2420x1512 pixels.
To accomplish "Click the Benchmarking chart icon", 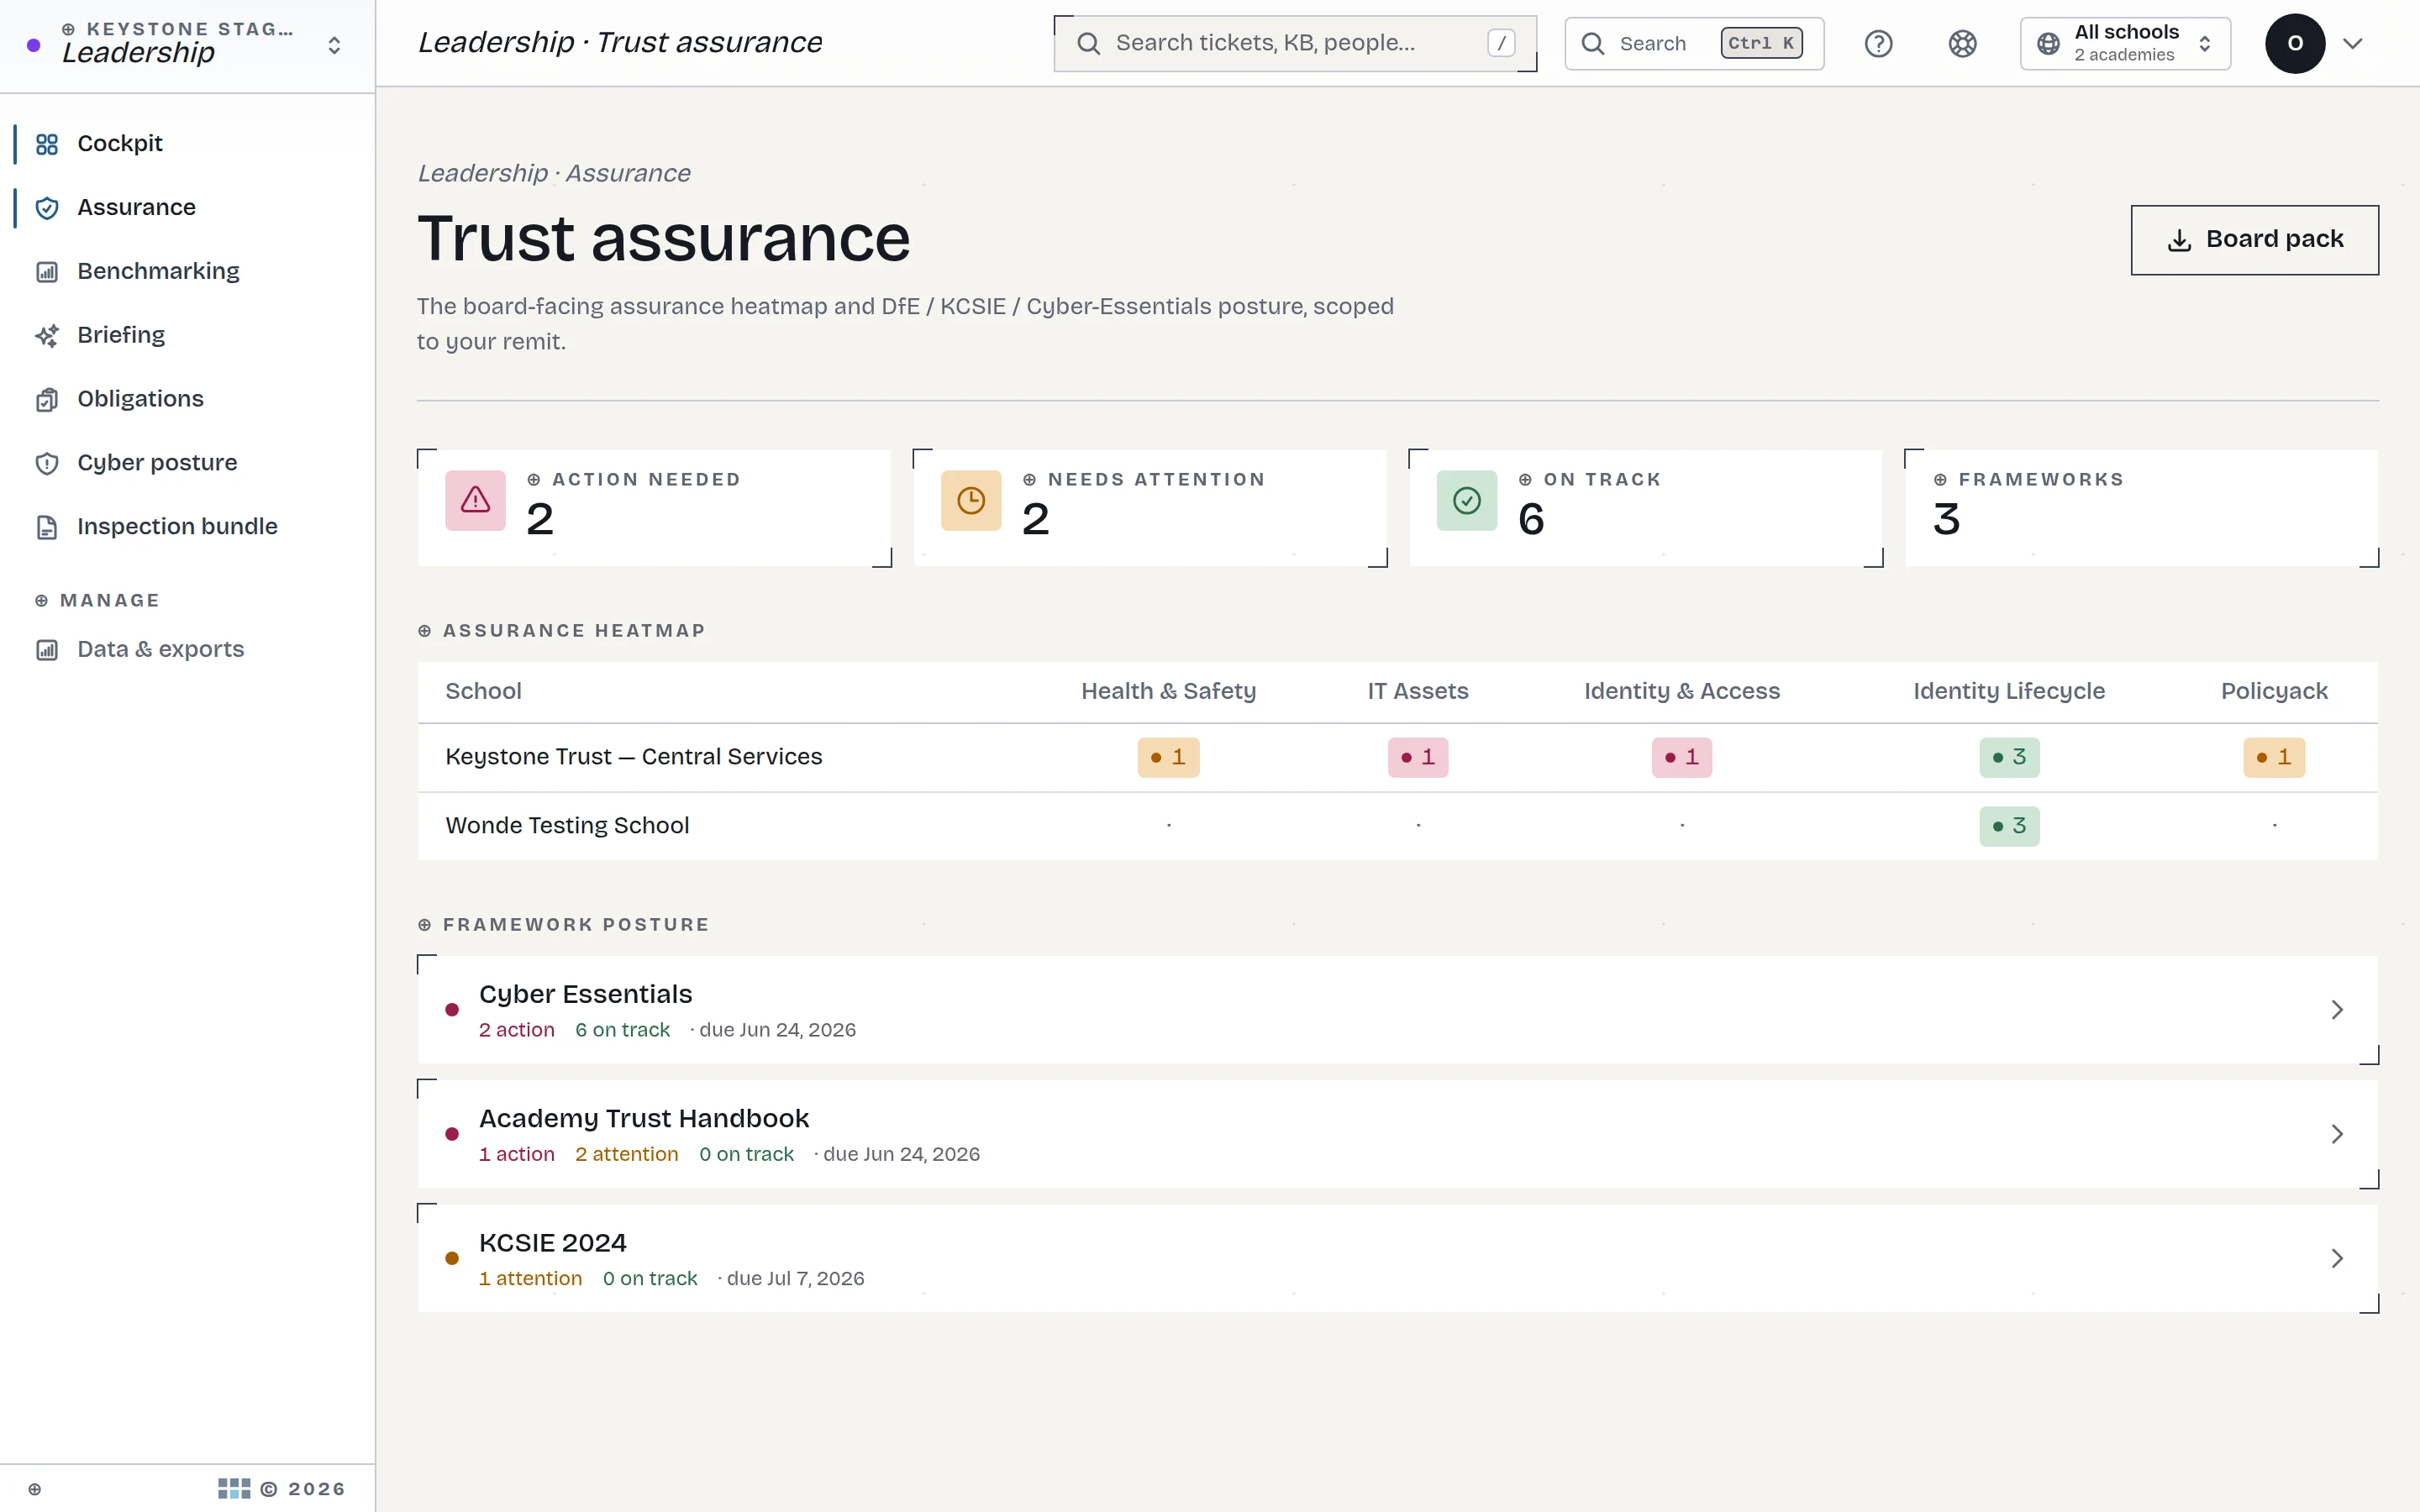I will (47, 272).
